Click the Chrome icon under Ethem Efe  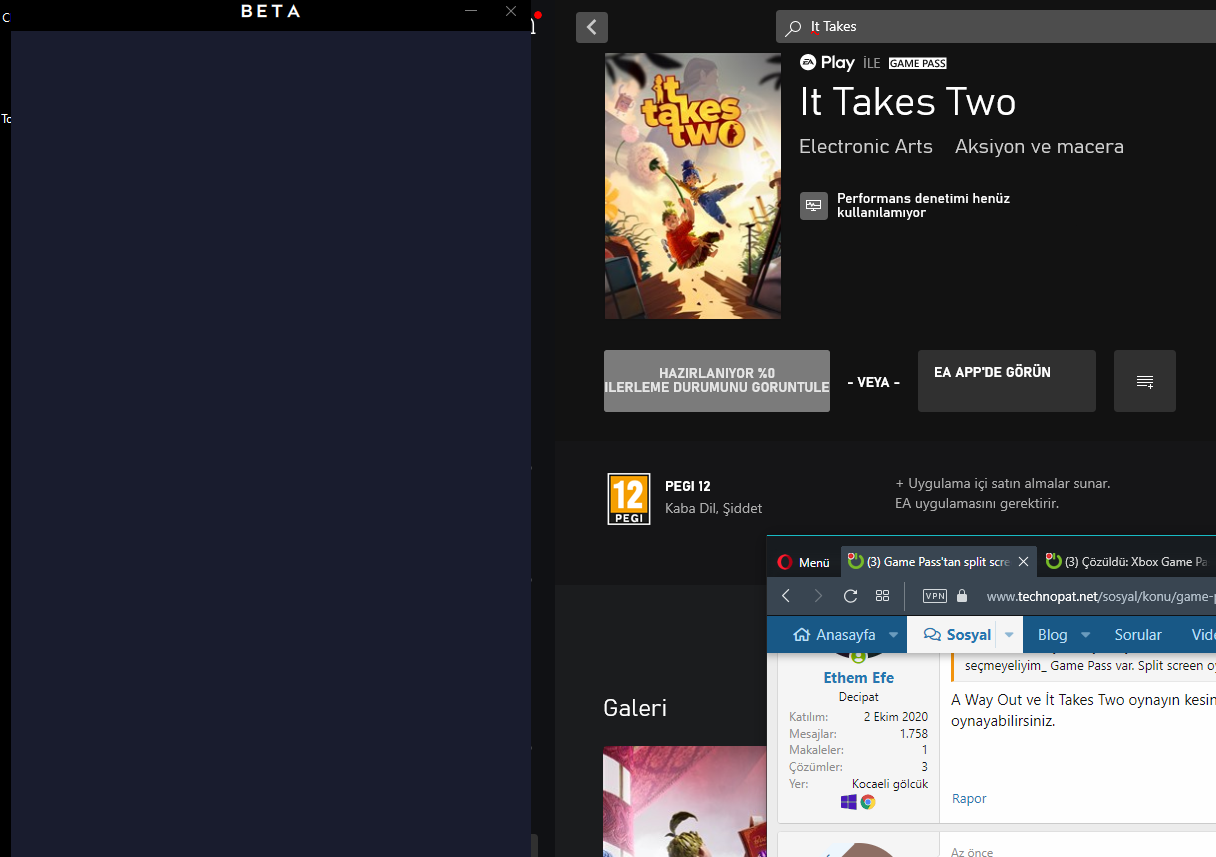click(x=868, y=802)
